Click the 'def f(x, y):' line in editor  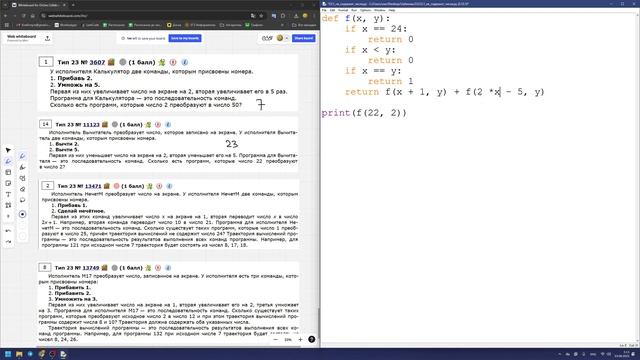(356, 19)
